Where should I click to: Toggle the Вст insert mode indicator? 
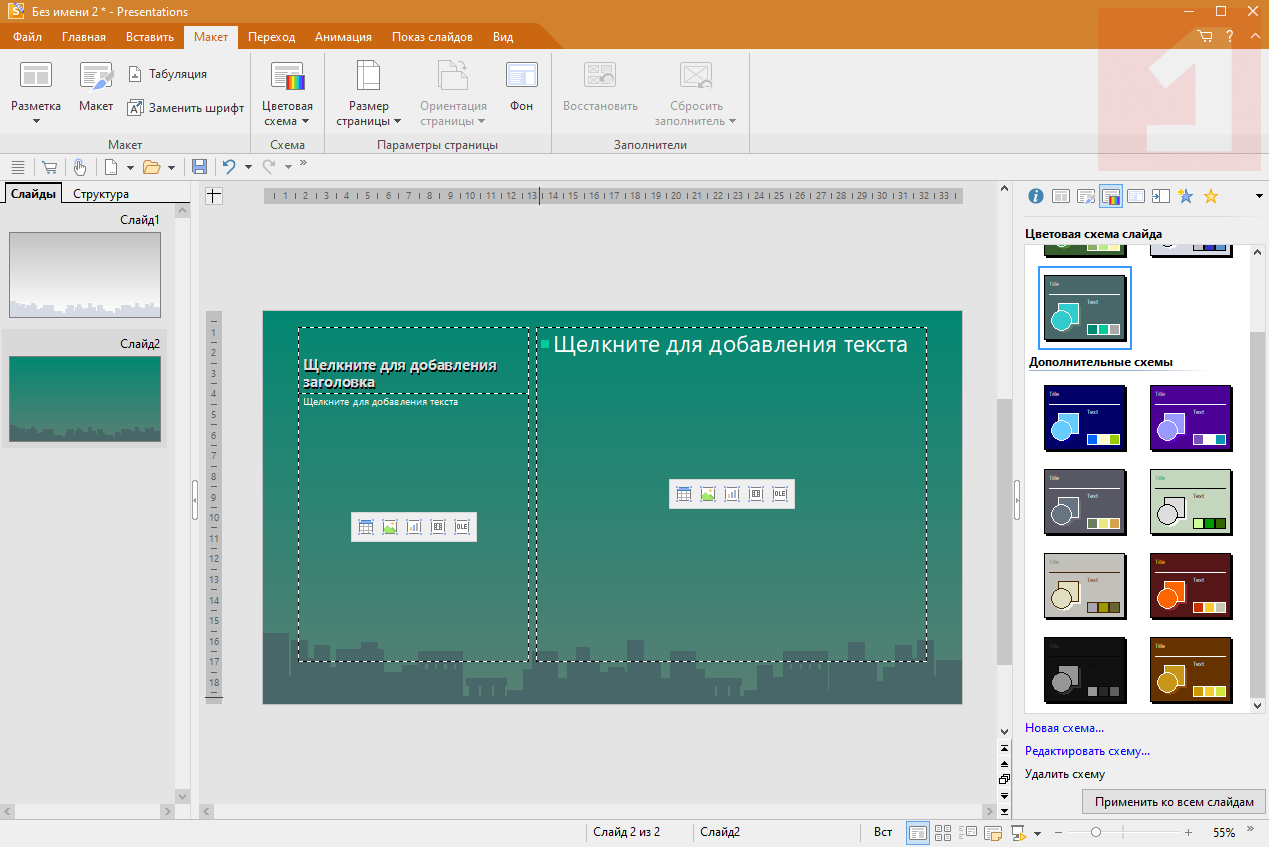(883, 832)
